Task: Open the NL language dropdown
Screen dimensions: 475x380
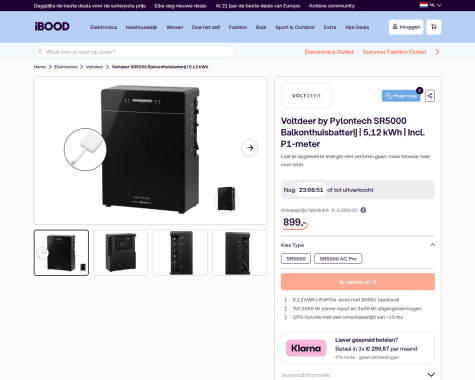Action: click(x=435, y=5)
